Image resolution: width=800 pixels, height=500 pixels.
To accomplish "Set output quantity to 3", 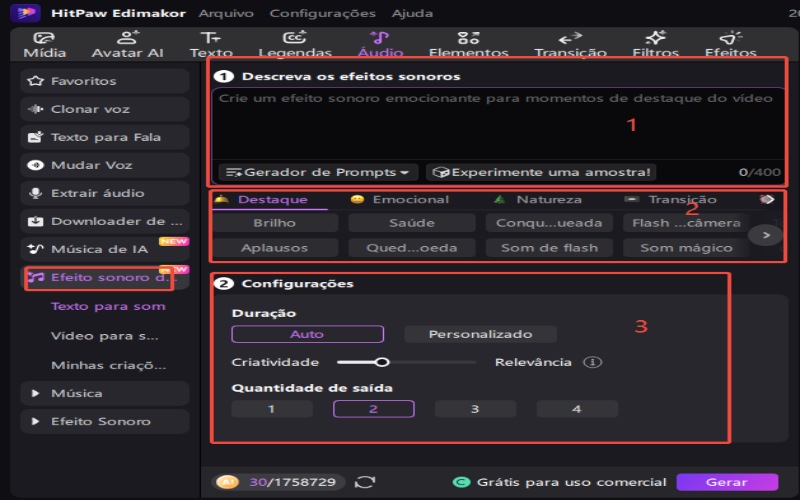I will pyautogui.click(x=475, y=409).
